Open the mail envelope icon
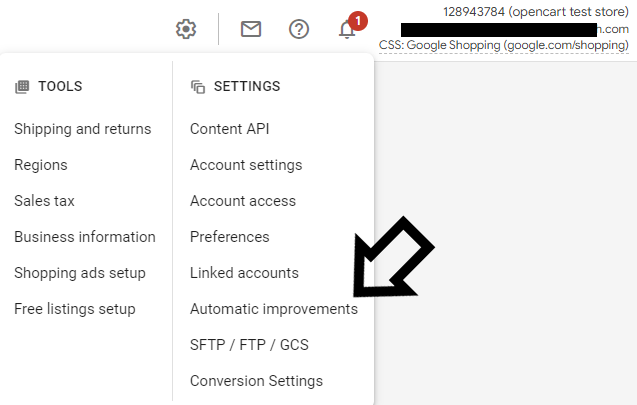Image resolution: width=637 pixels, height=405 pixels. pyautogui.click(x=251, y=29)
